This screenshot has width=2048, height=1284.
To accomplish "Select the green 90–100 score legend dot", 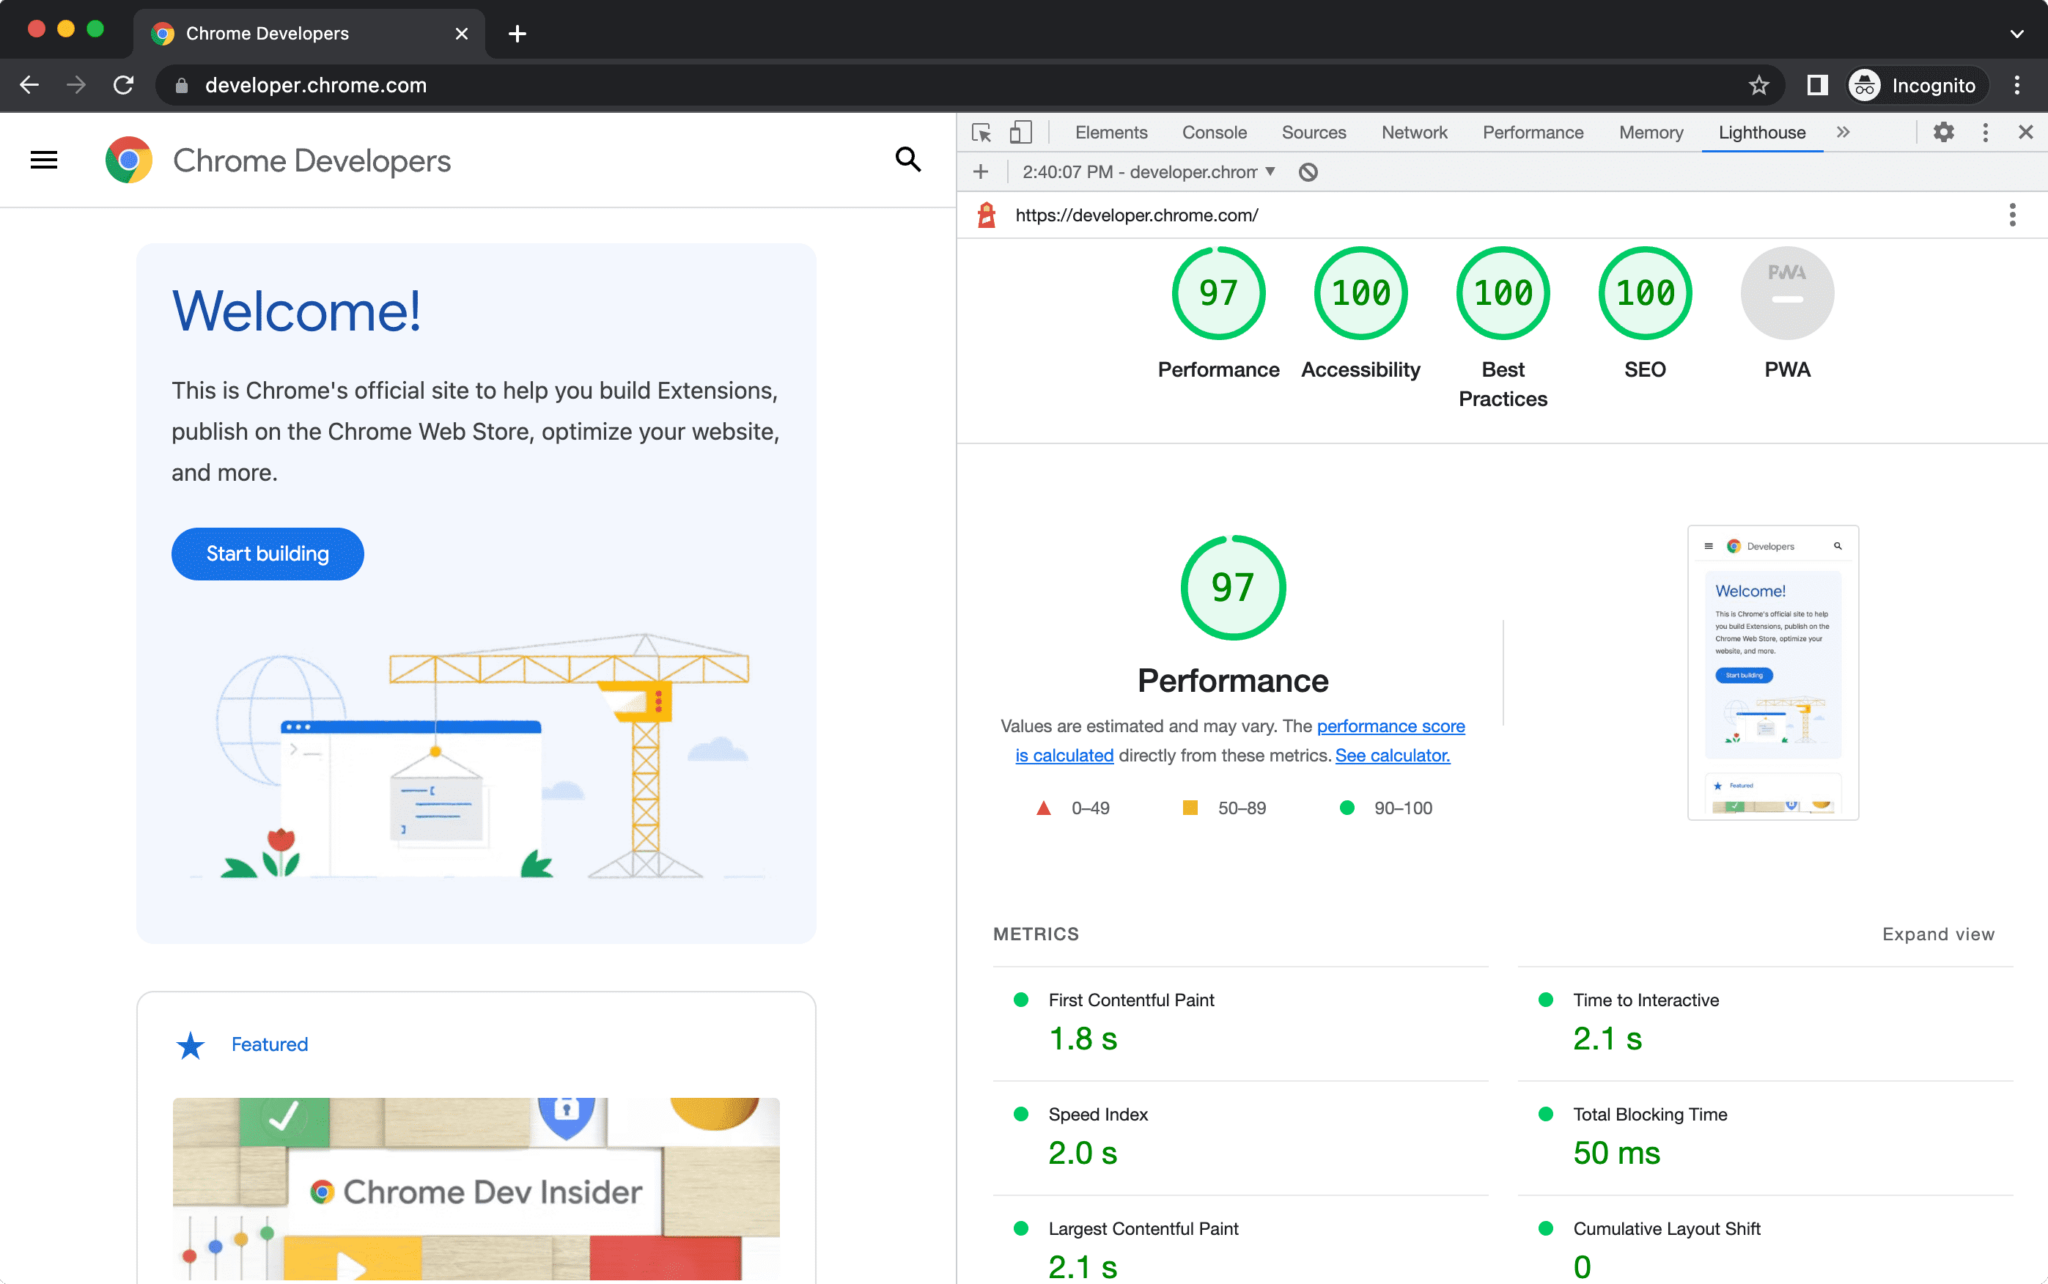I will point(1346,807).
